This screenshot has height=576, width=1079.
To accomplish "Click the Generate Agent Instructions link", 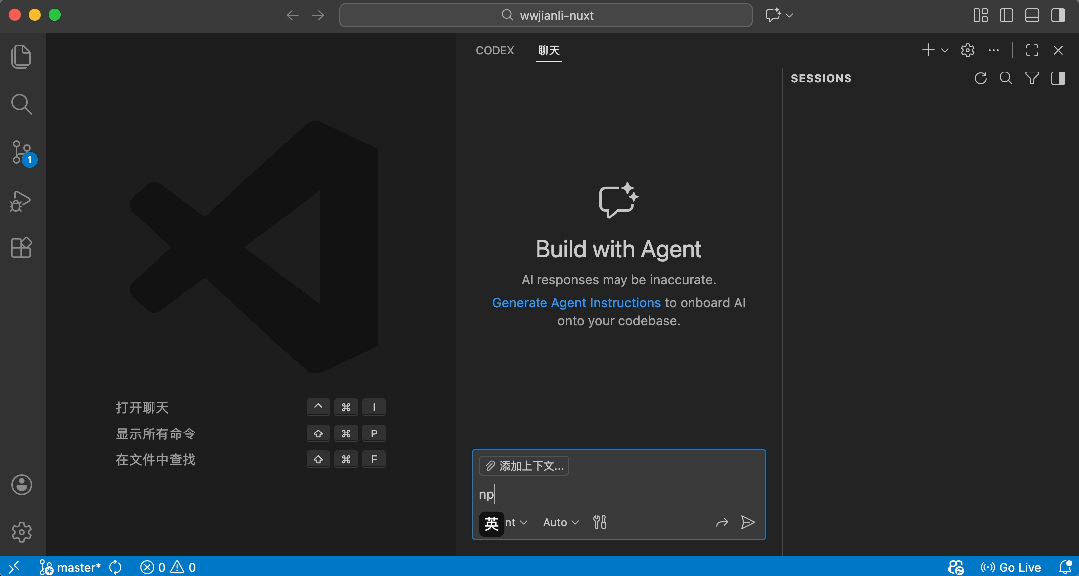I will 576,303.
